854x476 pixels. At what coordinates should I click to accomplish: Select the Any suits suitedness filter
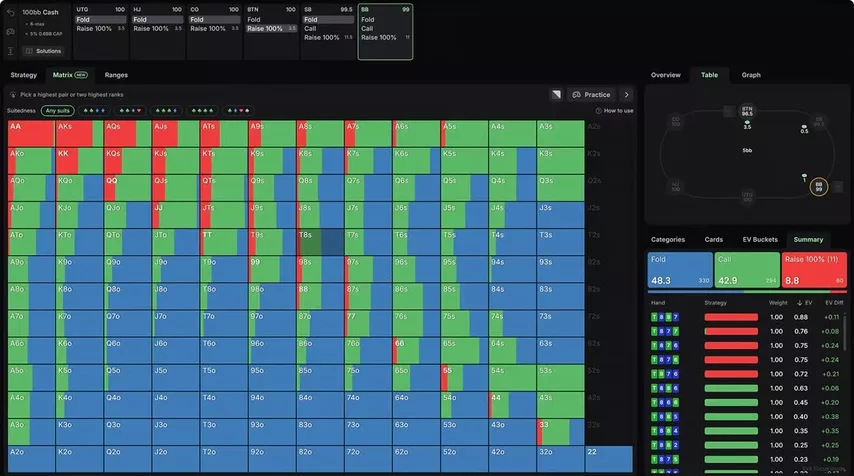[58, 111]
